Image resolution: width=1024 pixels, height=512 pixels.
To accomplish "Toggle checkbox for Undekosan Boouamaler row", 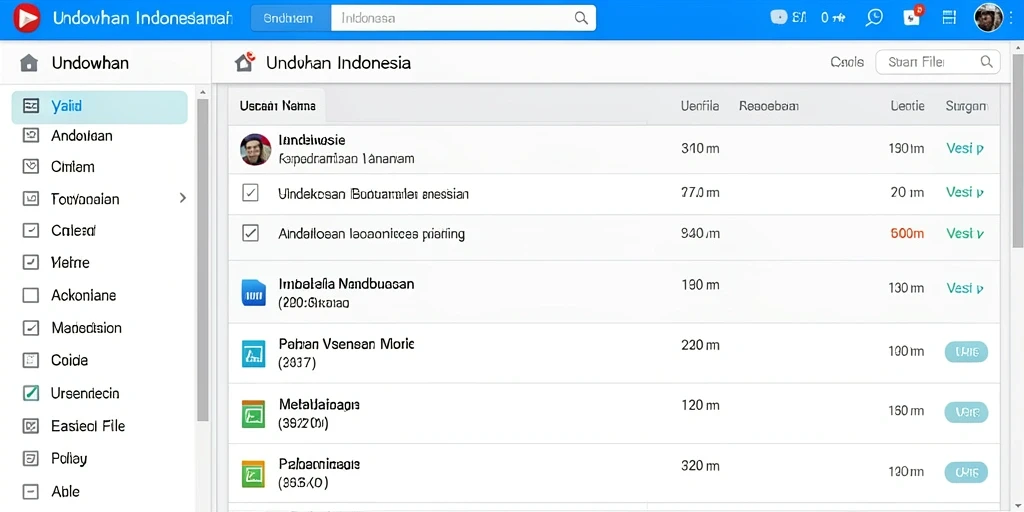I will pos(250,193).
